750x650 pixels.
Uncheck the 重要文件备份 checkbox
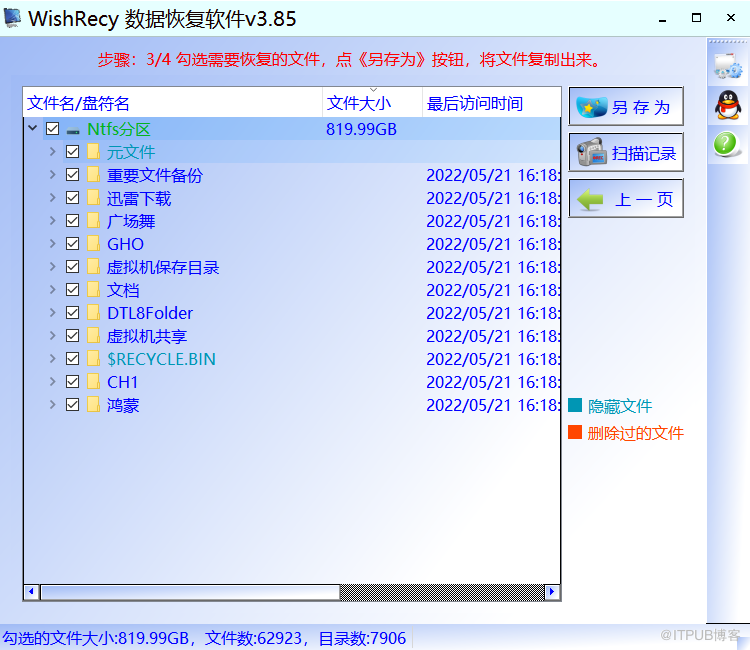(x=72, y=175)
